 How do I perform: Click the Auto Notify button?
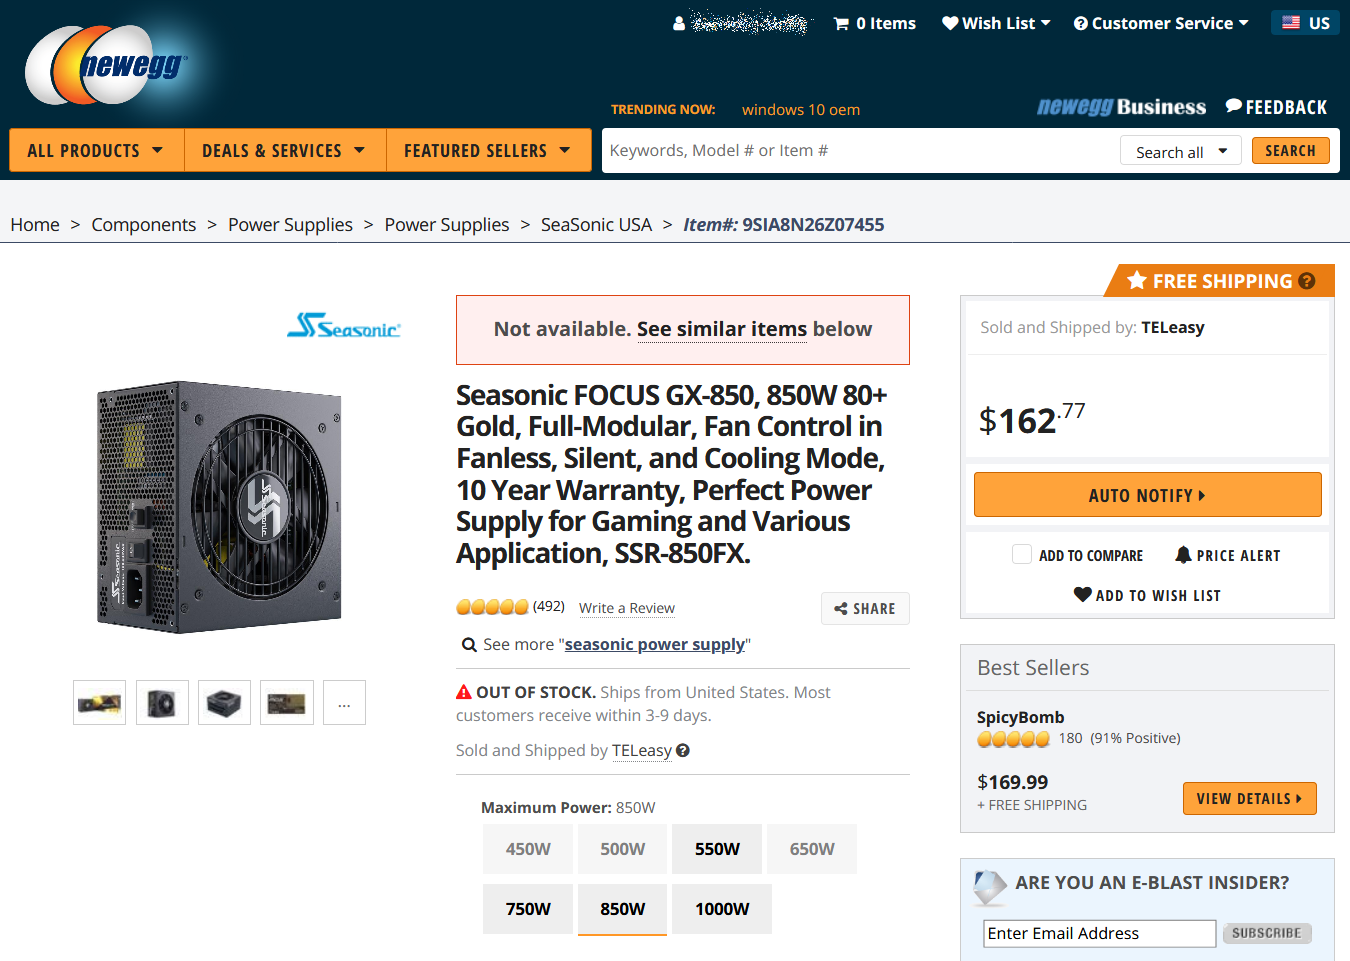click(x=1147, y=495)
